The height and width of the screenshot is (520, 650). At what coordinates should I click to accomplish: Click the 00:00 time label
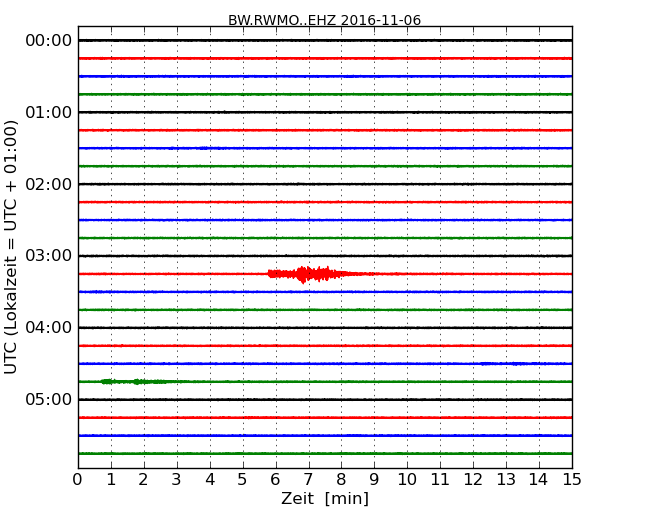[x=49, y=41]
